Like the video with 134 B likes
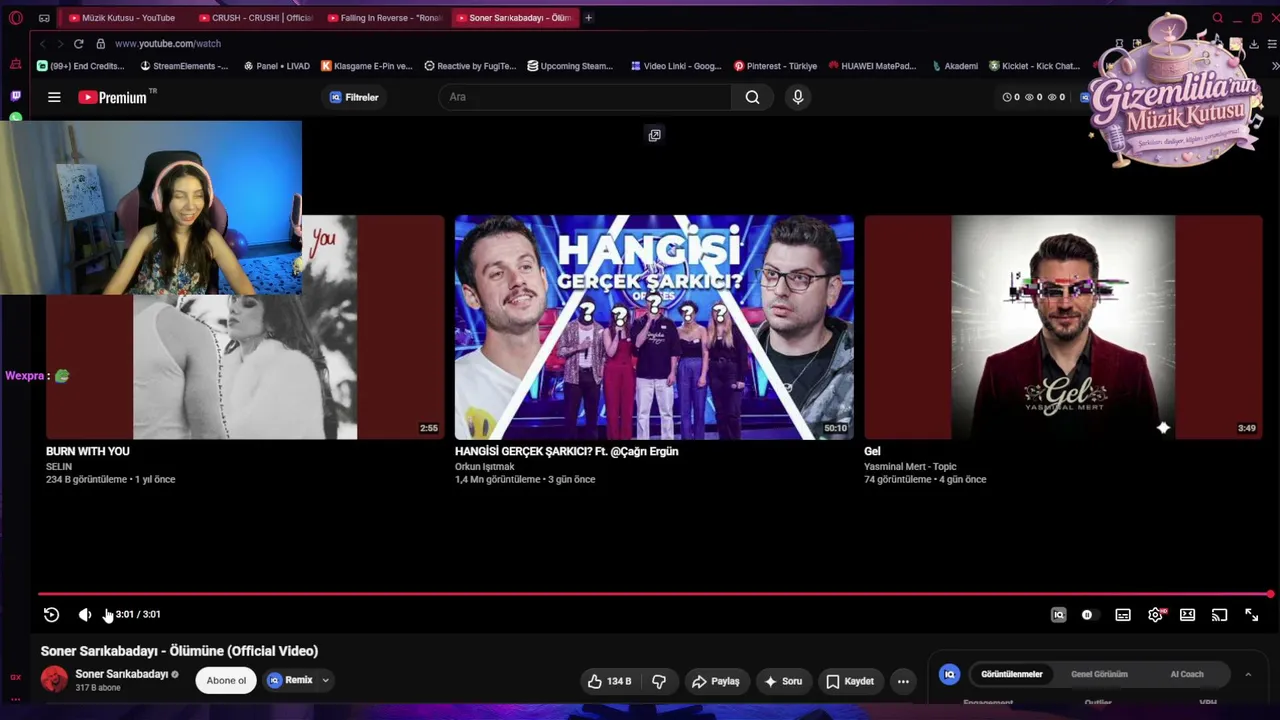 (x=609, y=681)
